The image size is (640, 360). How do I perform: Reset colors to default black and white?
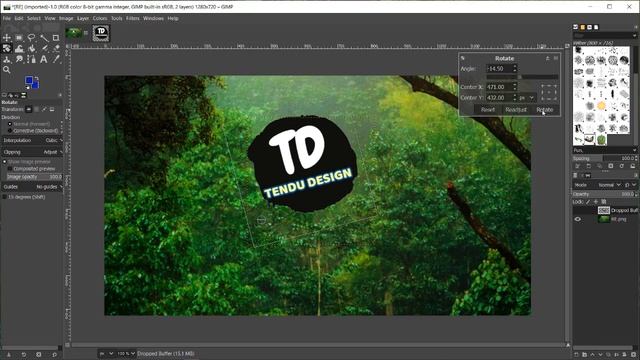pos(27,87)
